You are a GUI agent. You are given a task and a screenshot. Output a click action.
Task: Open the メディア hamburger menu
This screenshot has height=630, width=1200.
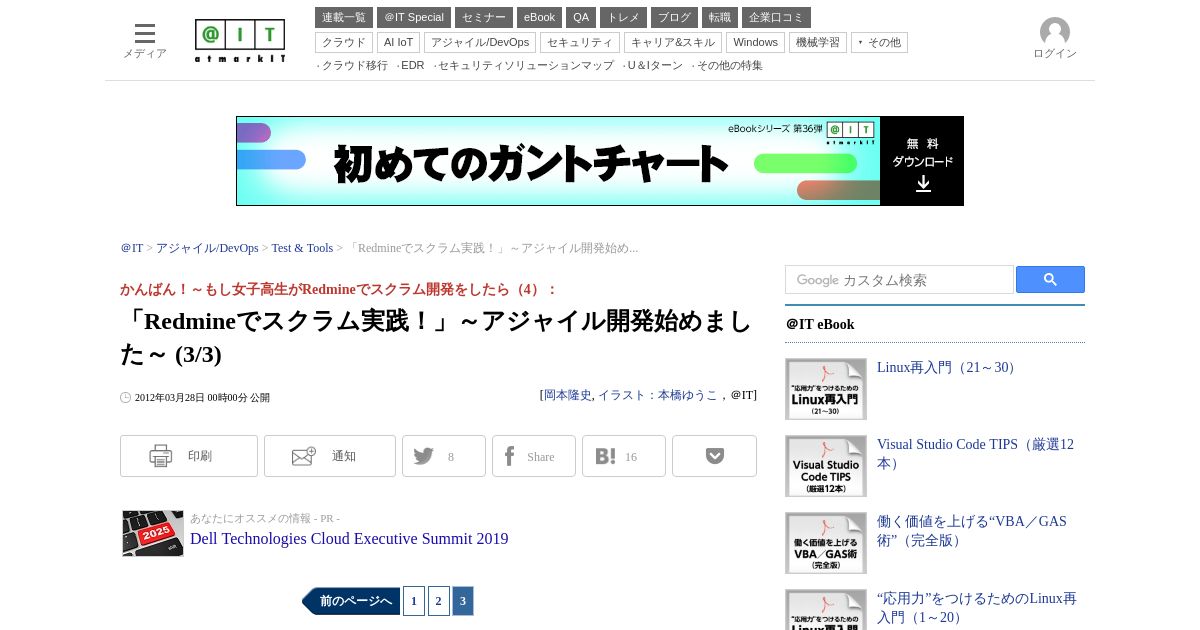(145, 40)
